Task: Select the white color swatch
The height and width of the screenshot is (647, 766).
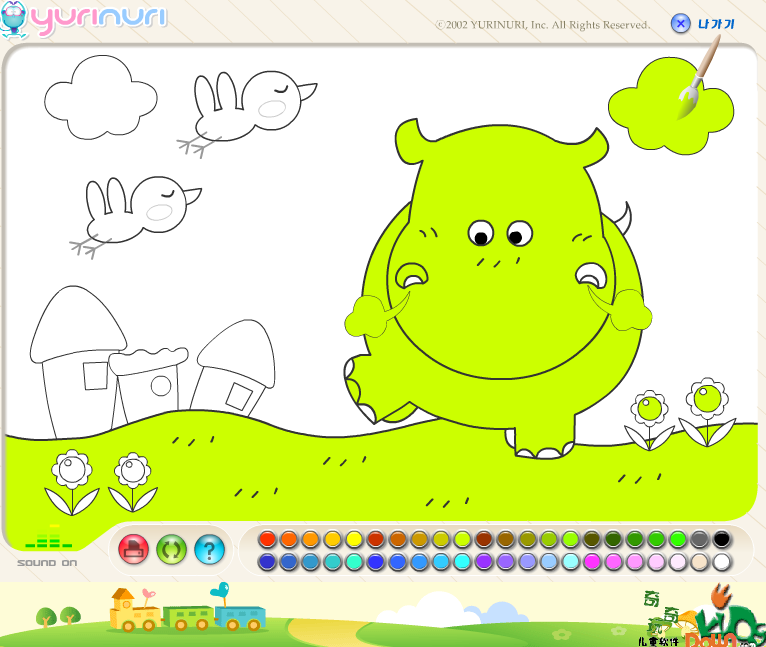Action: [x=721, y=562]
